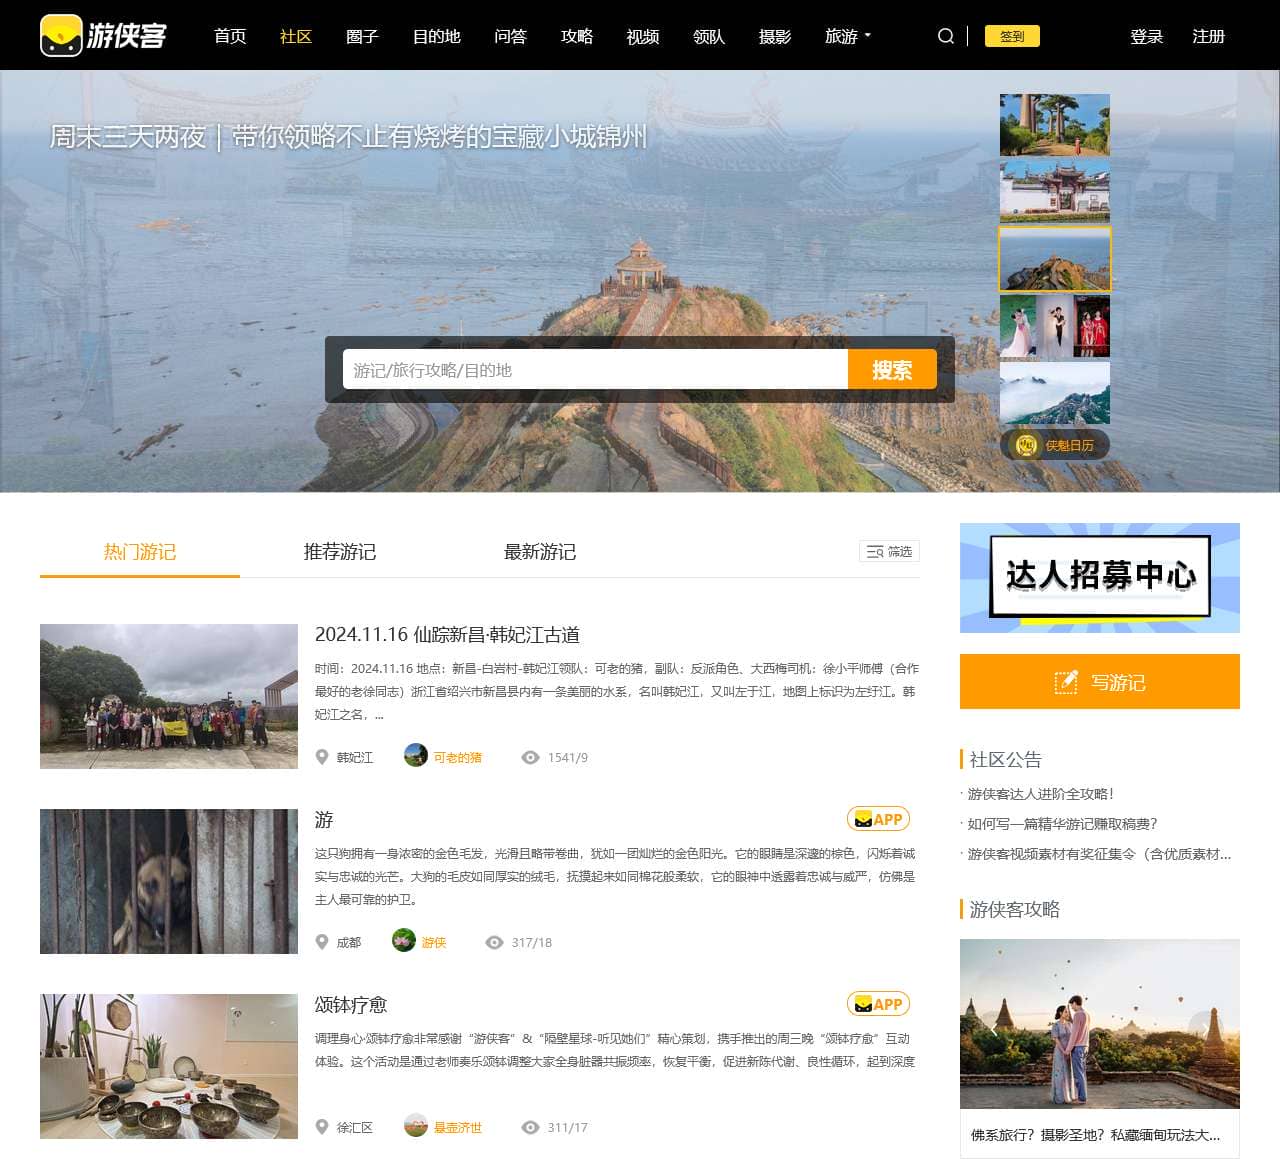Click the 悬壶济世 author avatar
Viewport: 1280px width, 1167px height.
(x=416, y=1126)
